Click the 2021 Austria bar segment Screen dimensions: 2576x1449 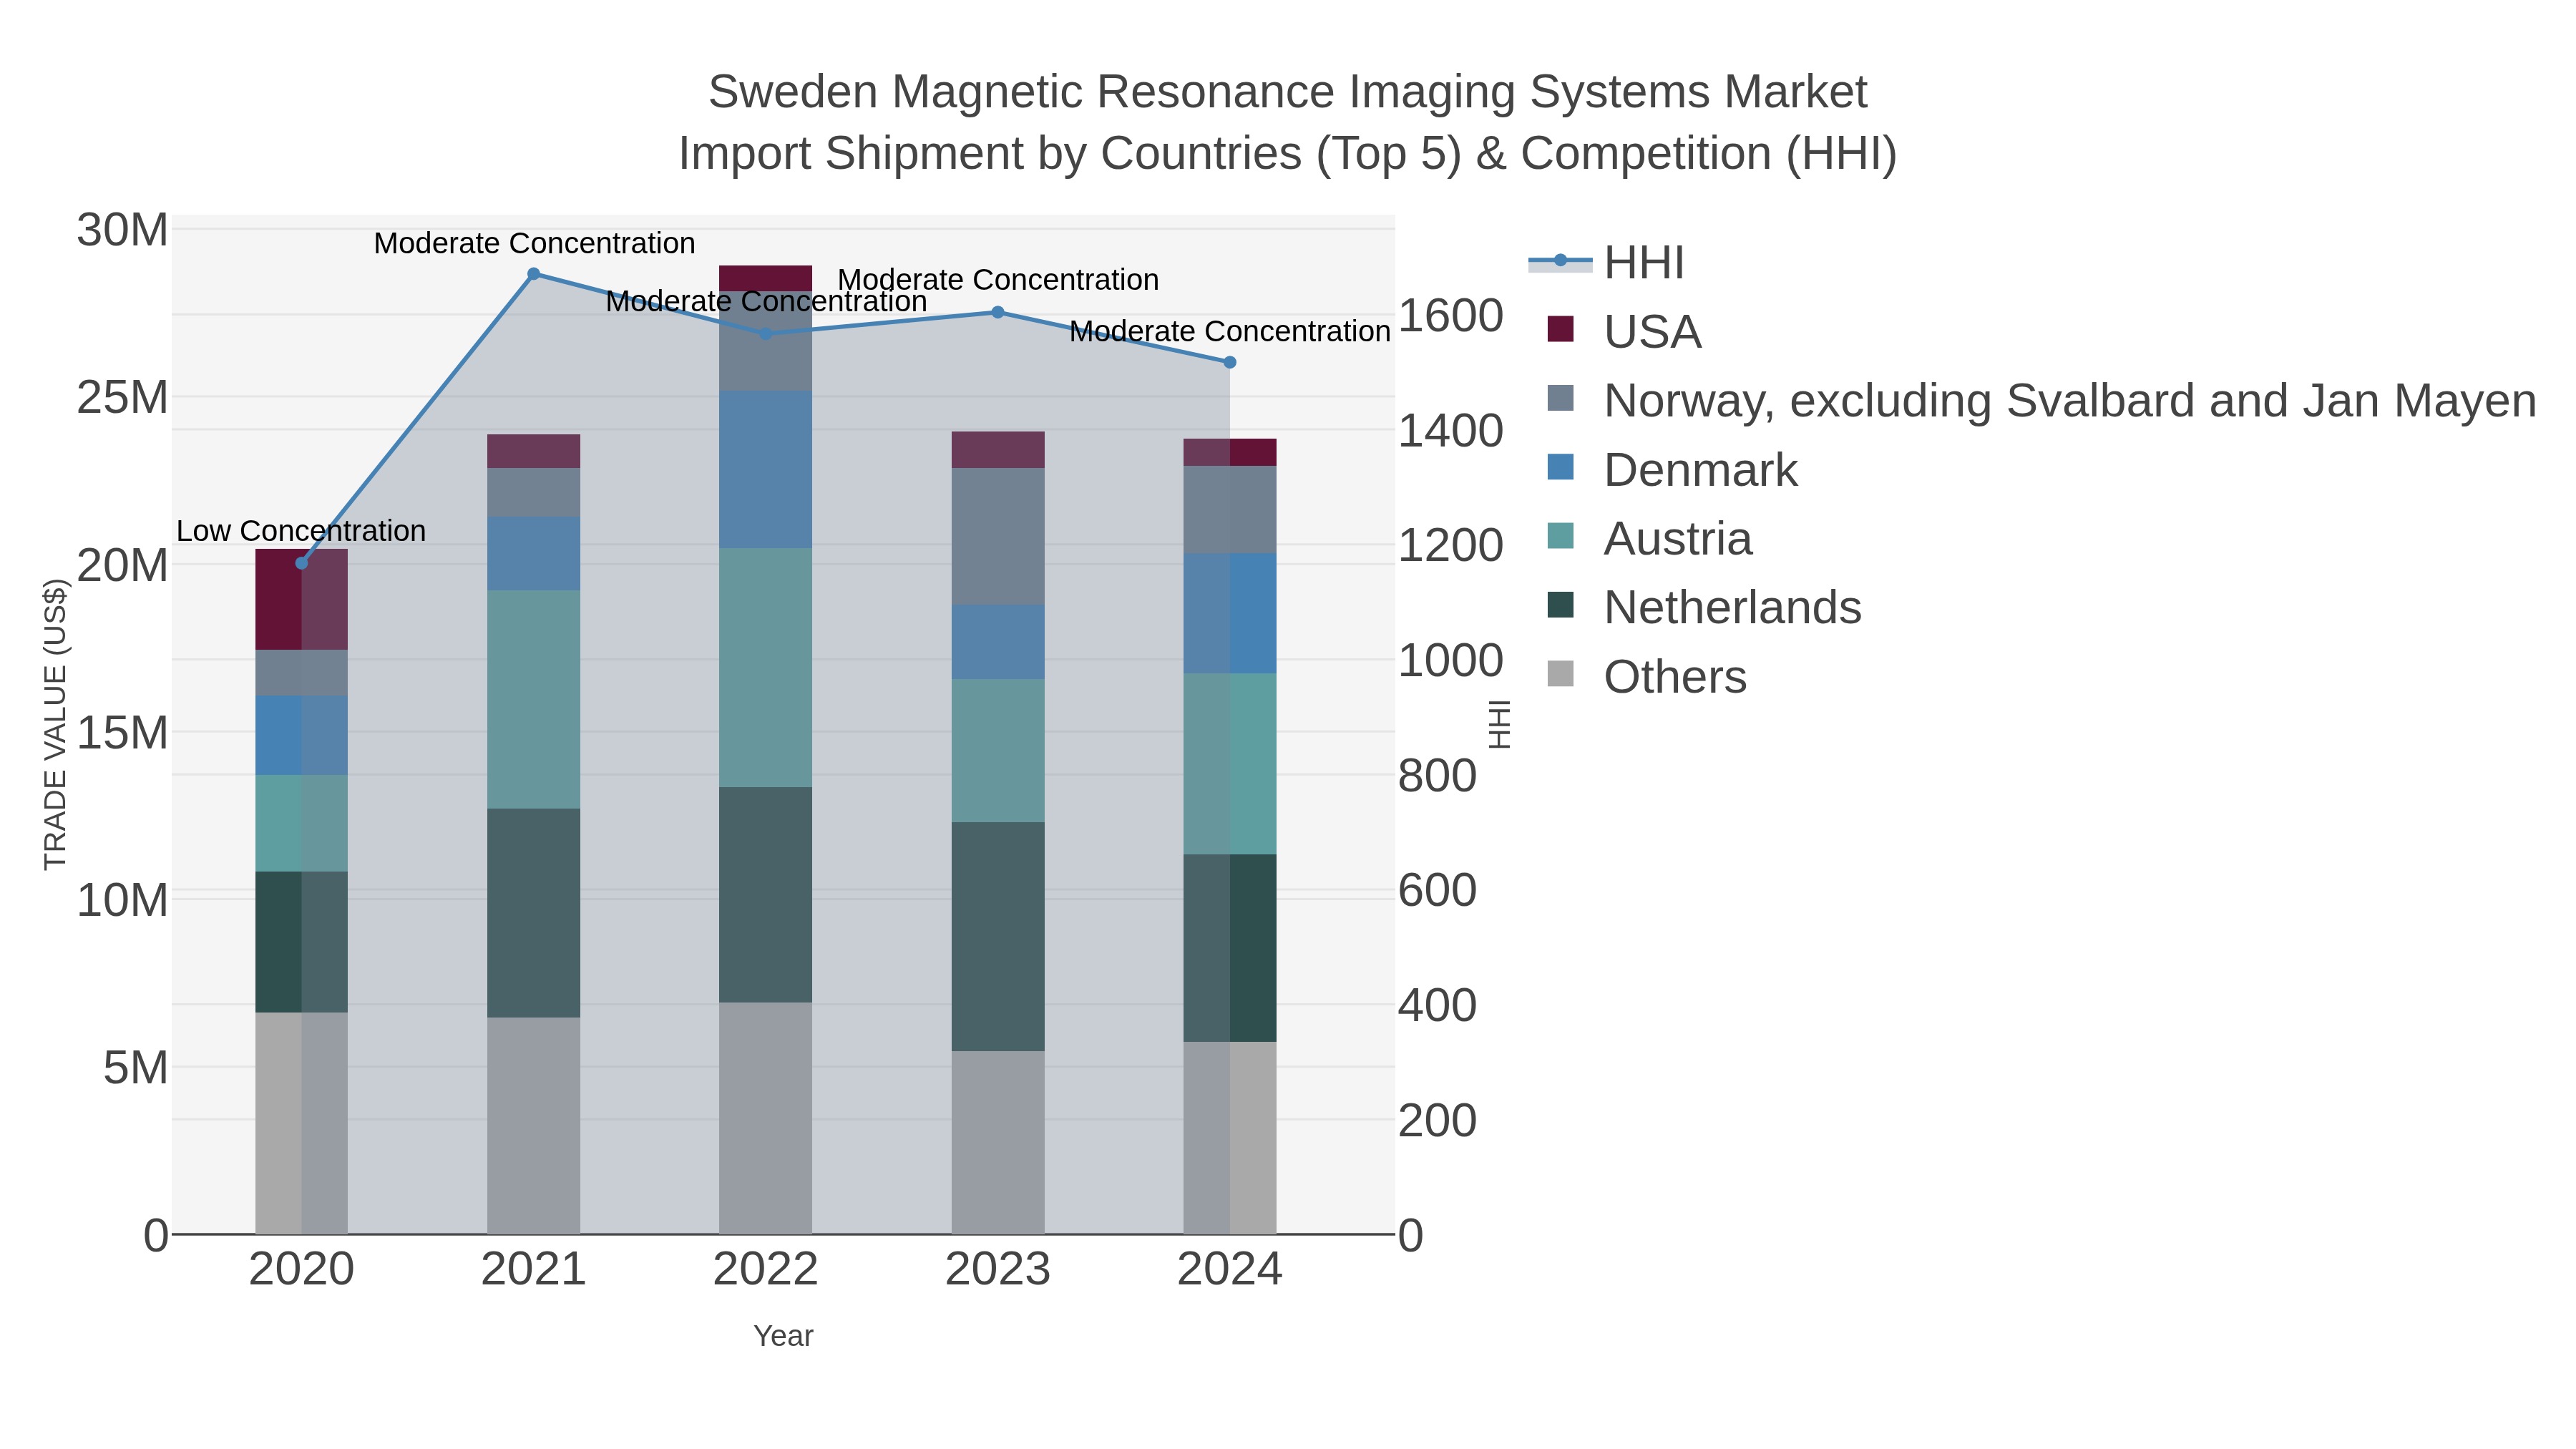pyautogui.click(x=534, y=699)
